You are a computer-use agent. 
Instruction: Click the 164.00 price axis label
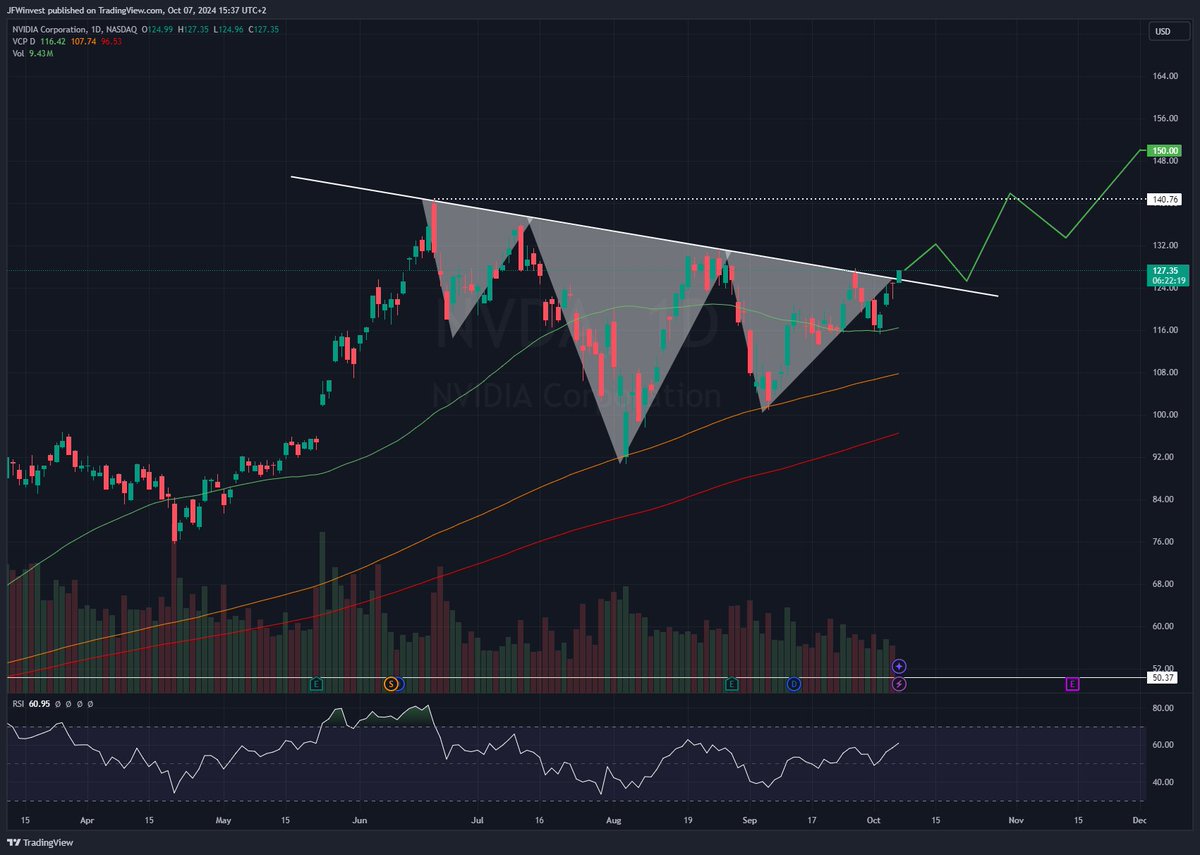click(x=1165, y=76)
